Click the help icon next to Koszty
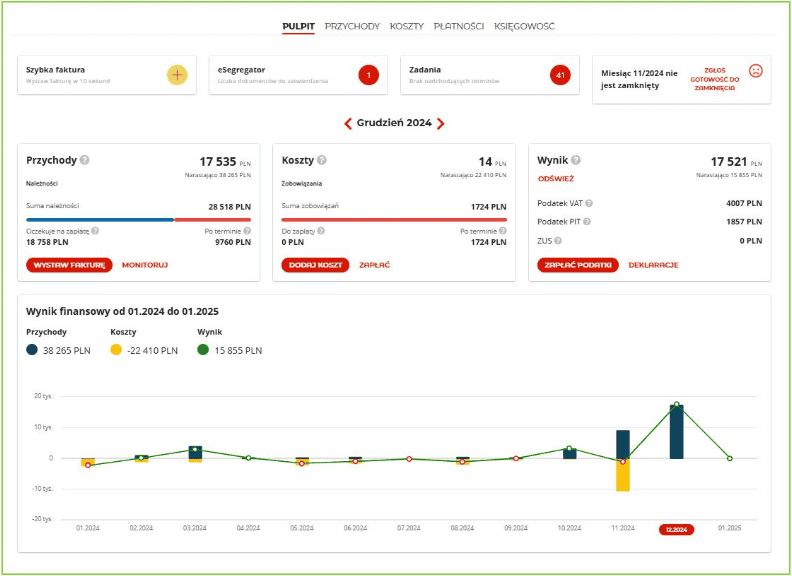792x576 pixels. tap(322, 160)
